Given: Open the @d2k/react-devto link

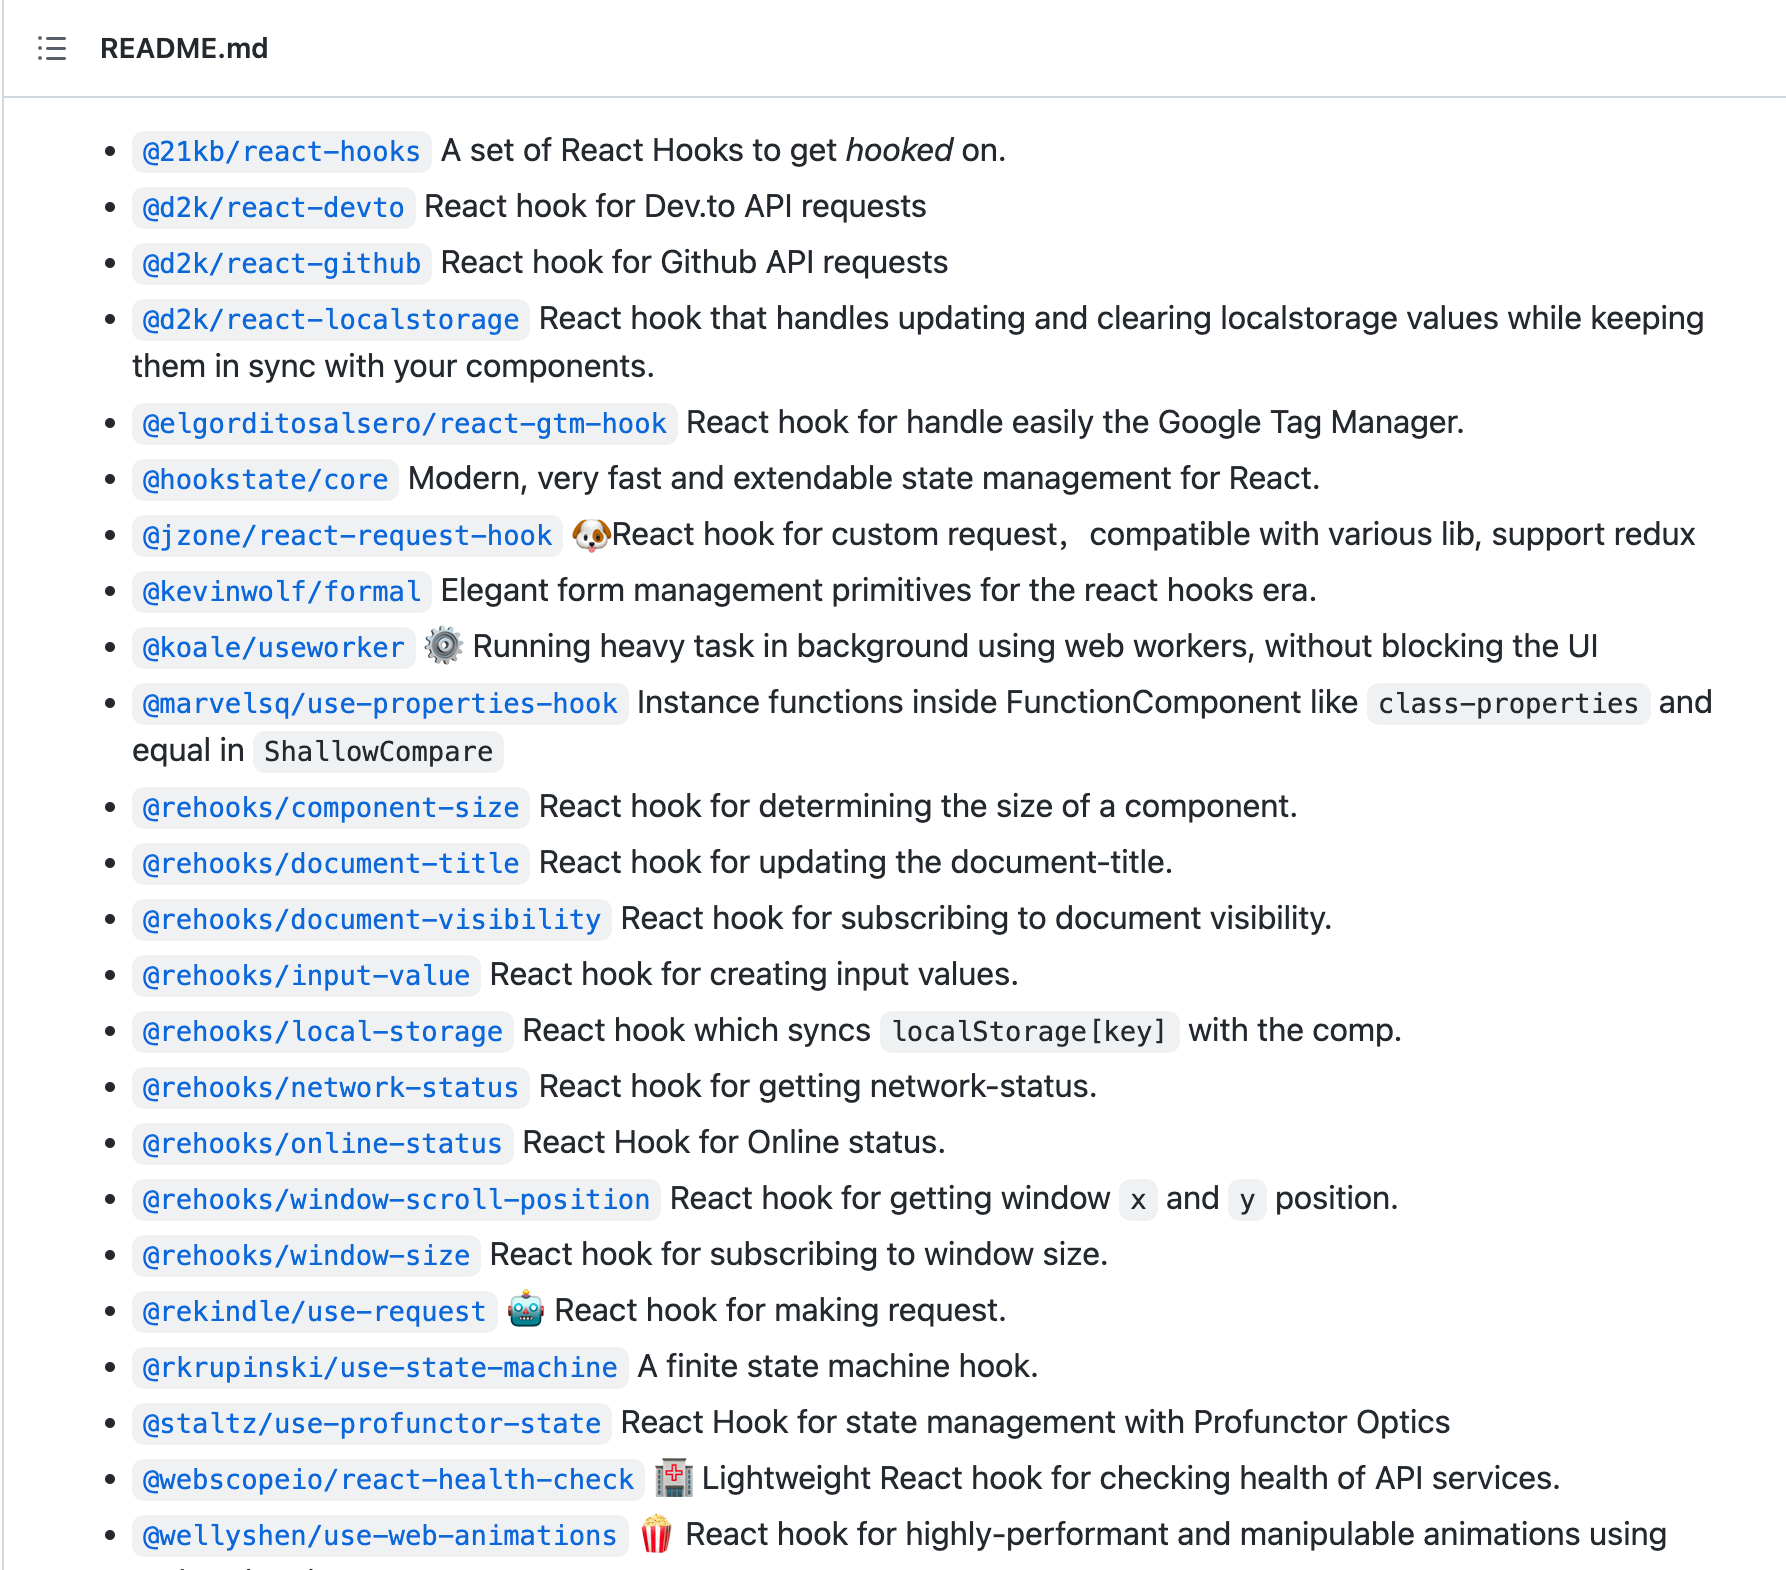Looking at the screenshot, I should point(273,207).
